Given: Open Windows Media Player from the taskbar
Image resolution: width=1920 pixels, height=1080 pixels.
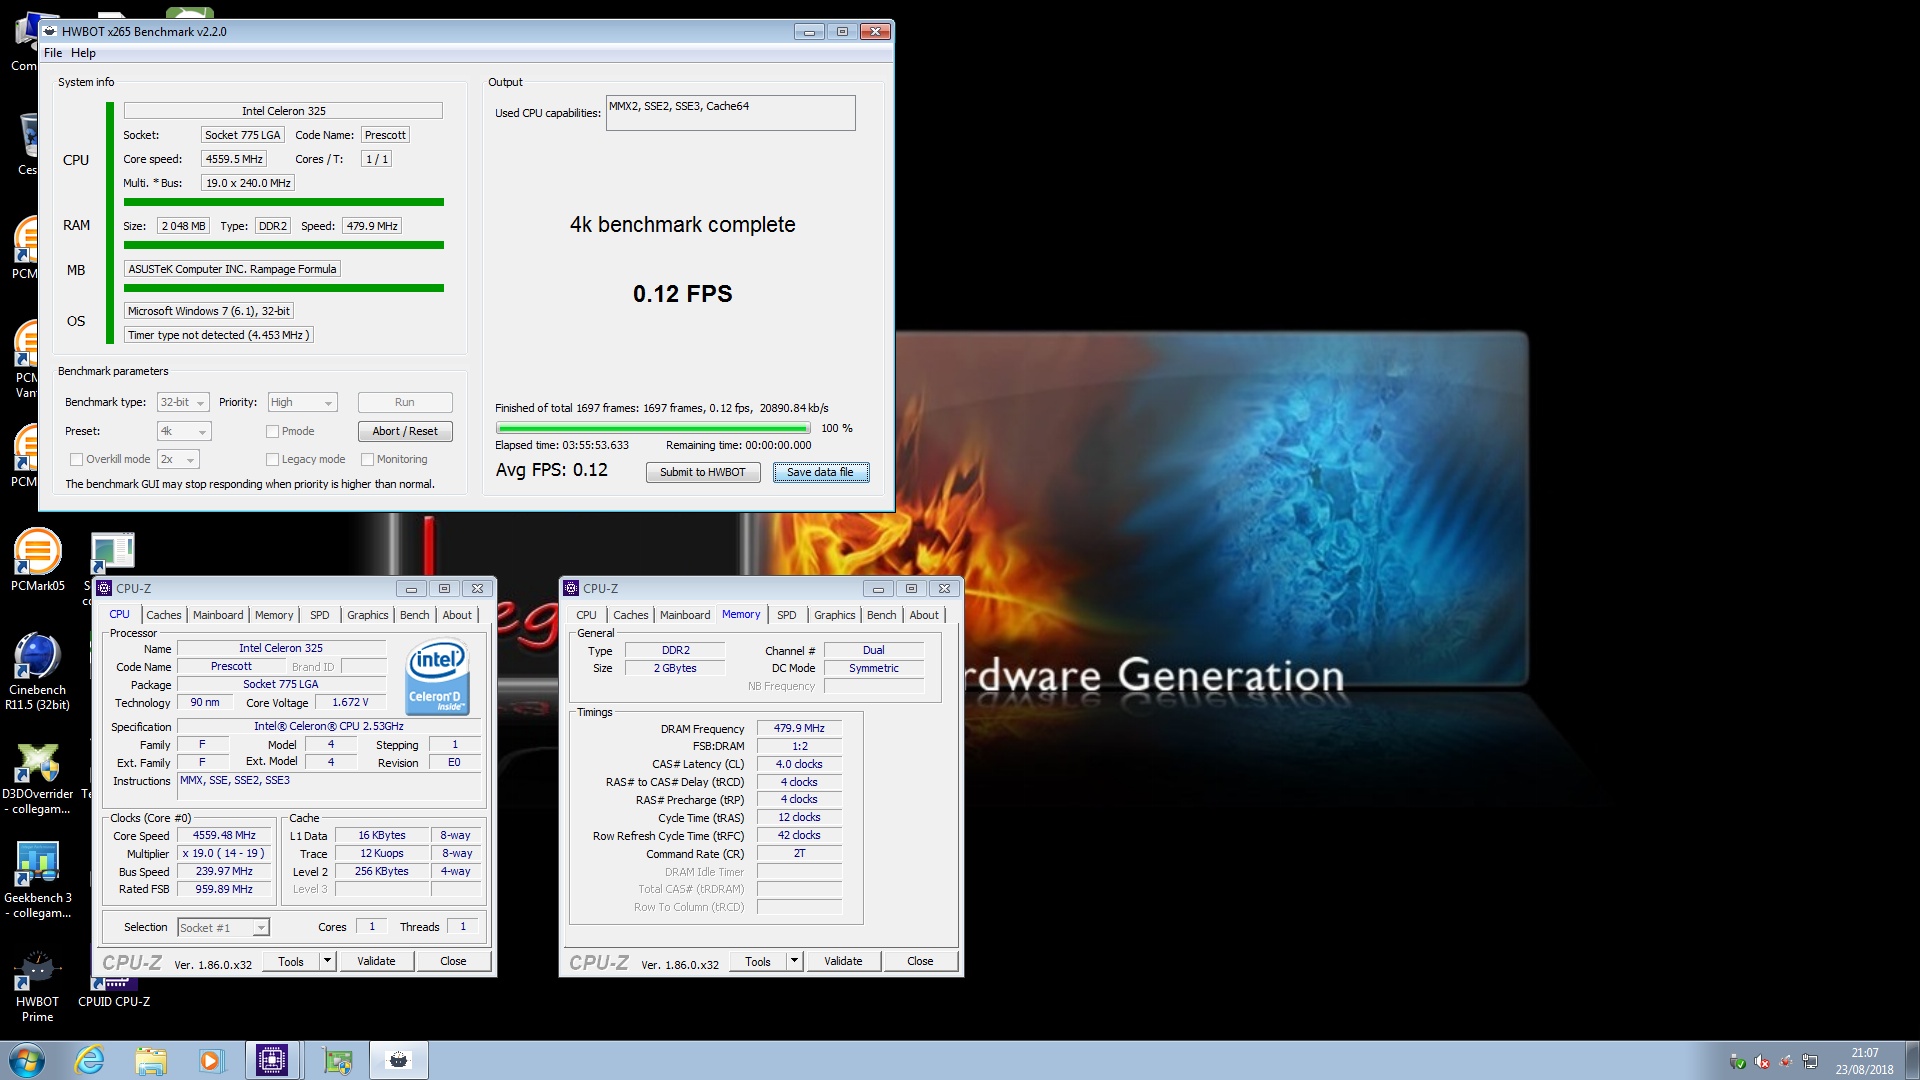Looking at the screenshot, I should tap(211, 1060).
